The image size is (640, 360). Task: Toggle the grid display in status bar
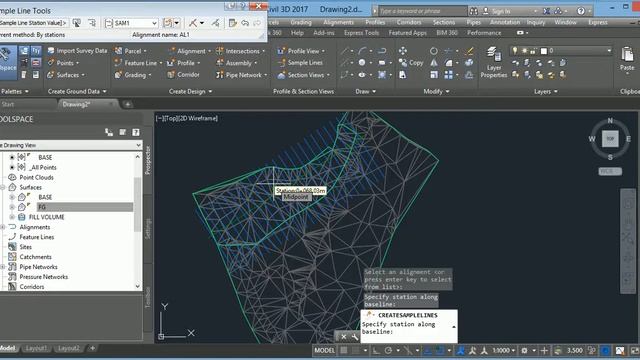pyautogui.click(x=344, y=350)
